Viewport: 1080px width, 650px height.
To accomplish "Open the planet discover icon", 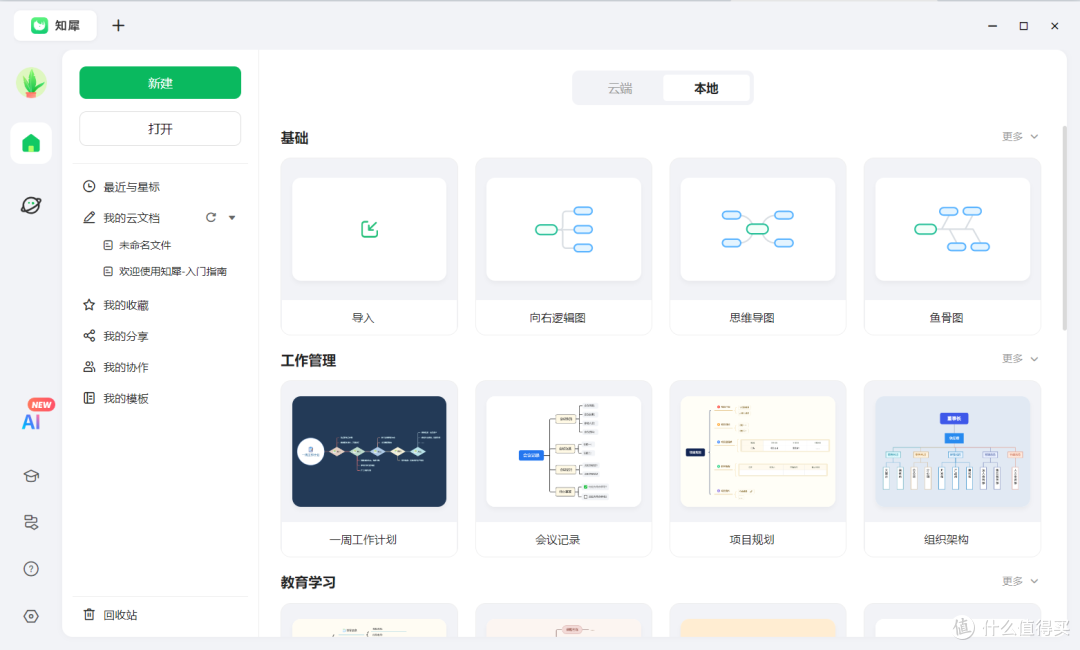I will (x=31, y=205).
